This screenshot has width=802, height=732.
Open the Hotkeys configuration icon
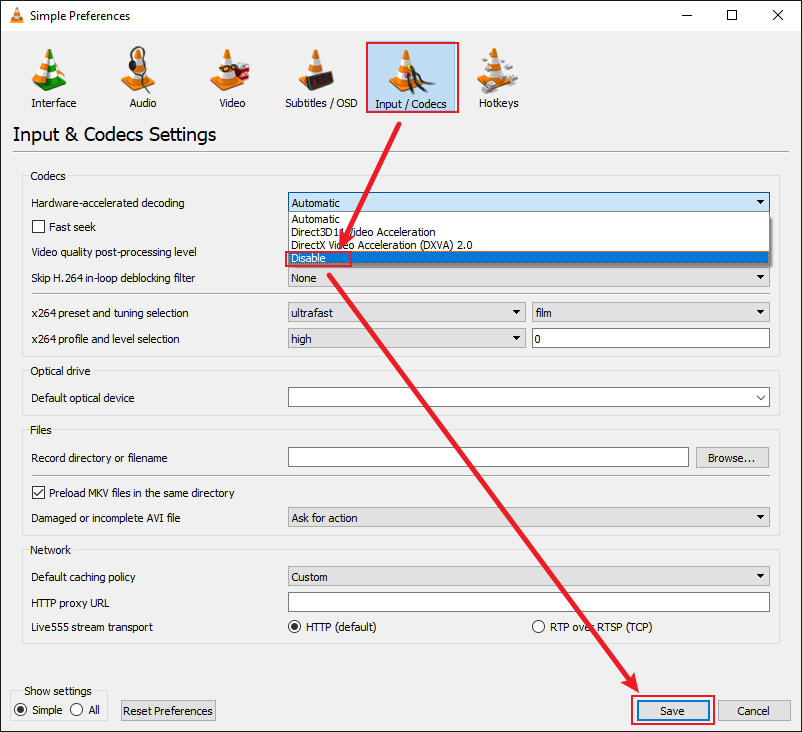pos(497,75)
